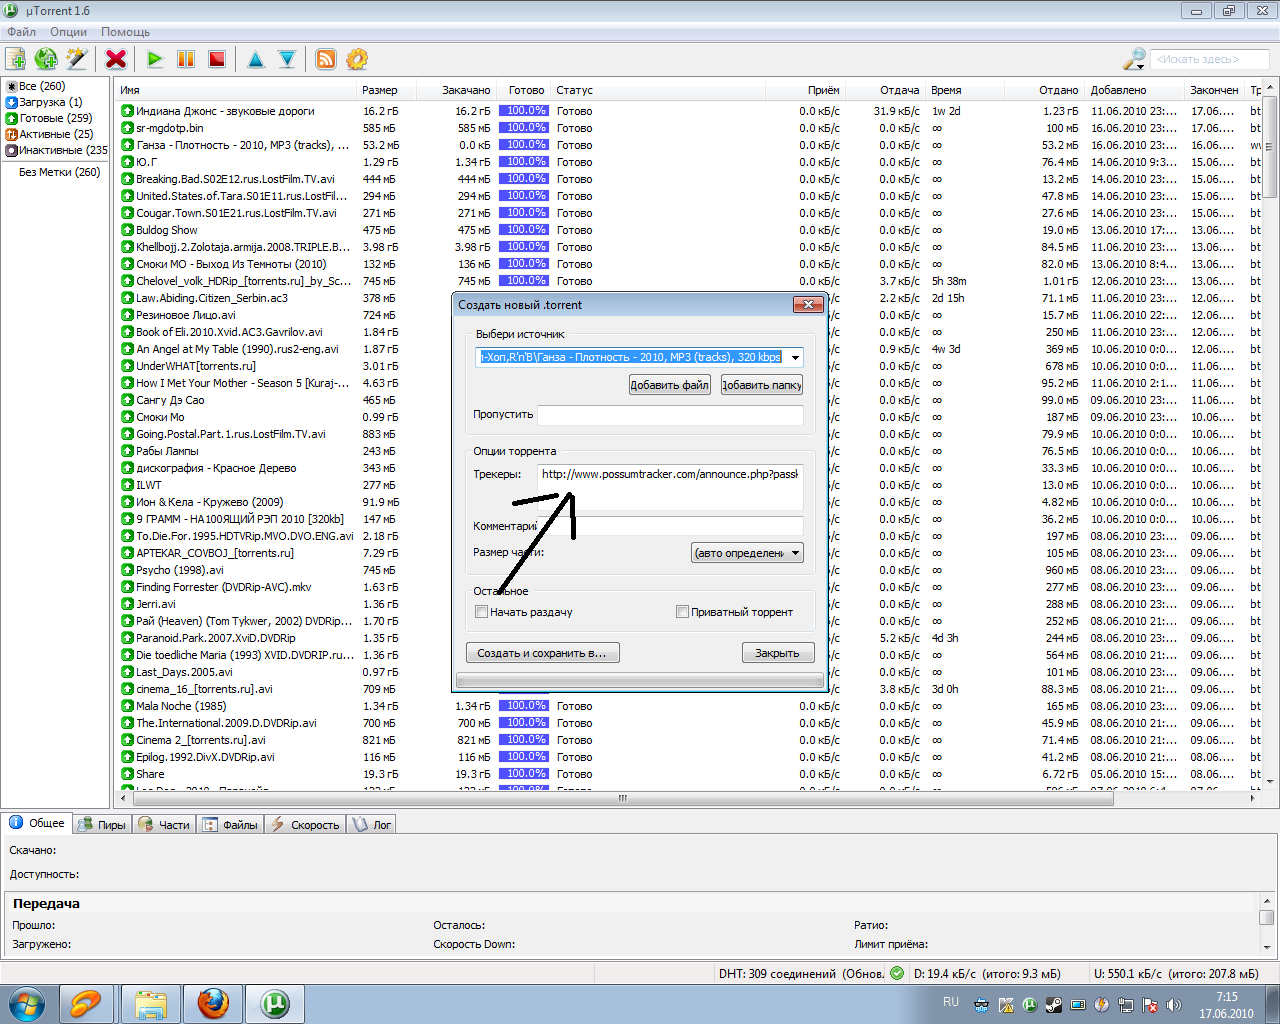Viewport: 1280px width, 1024px height.
Task: Open the Windows Start menu
Action: pos(26,1003)
